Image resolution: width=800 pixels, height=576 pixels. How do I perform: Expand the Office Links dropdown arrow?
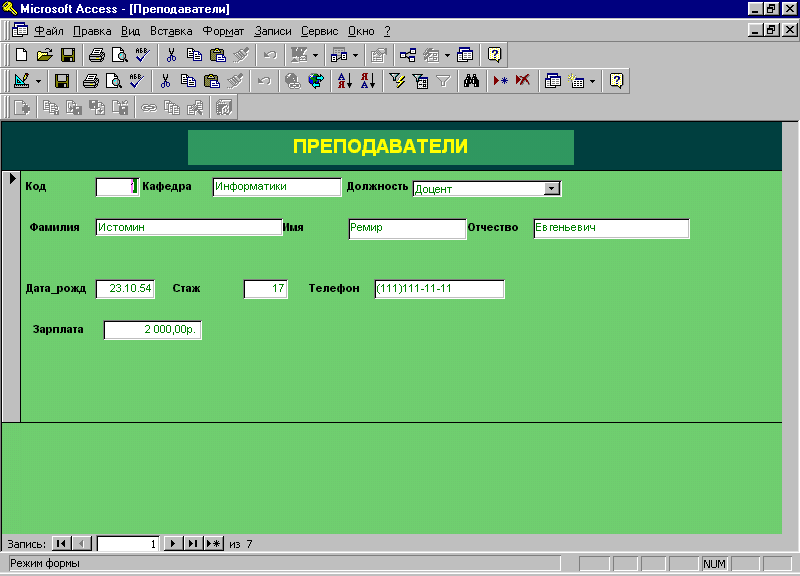click(x=315, y=55)
